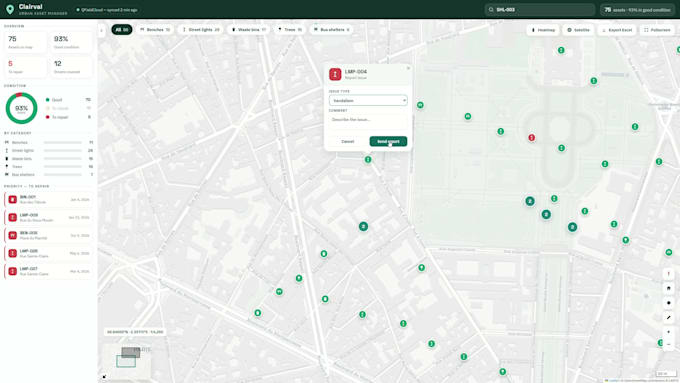Close the LMP-004 report popup

click(408, 68)
